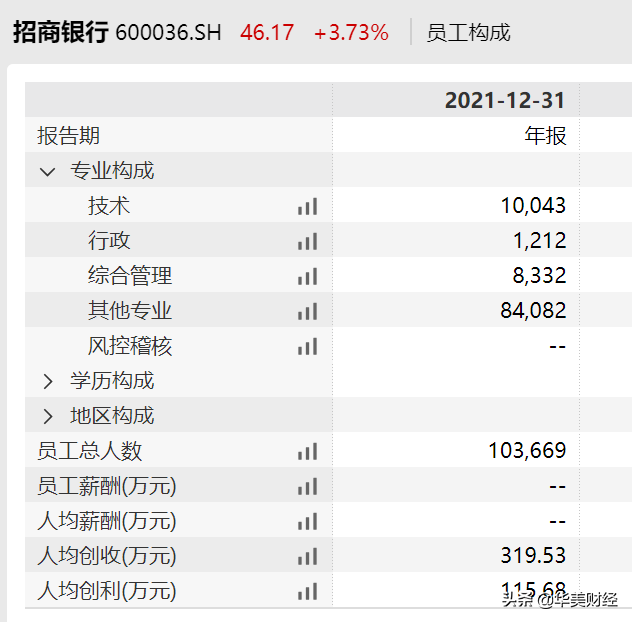The width and height of the screenshot is (632, 622).
Task: Open chart icon for 员工薪酬(万元) row
Action: click(308, 487)
